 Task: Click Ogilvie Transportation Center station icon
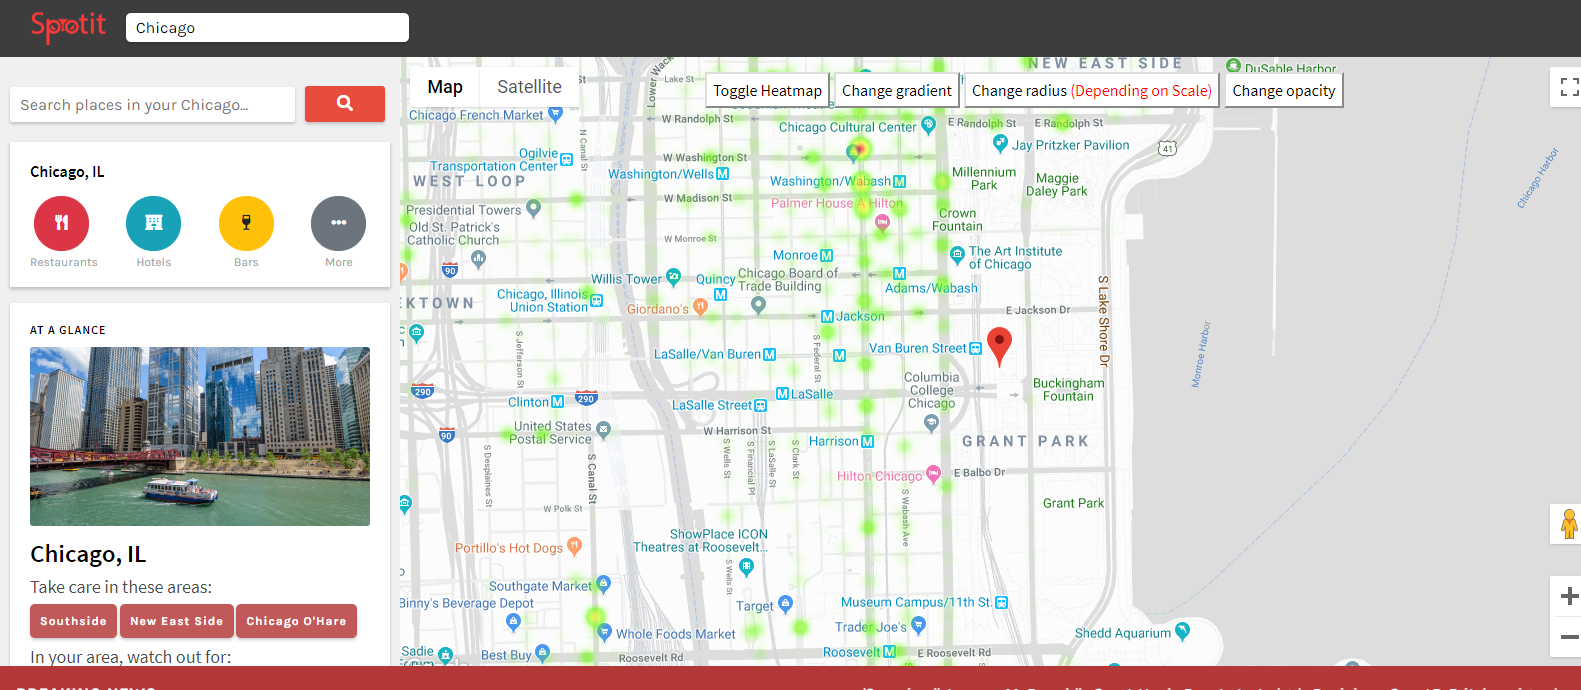(567, 160)
